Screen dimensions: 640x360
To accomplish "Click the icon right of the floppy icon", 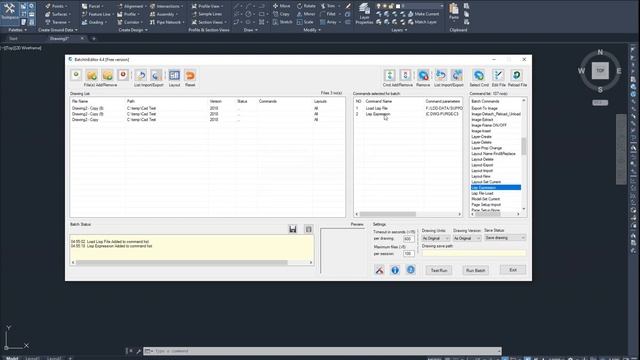I will tap(309, 229).
